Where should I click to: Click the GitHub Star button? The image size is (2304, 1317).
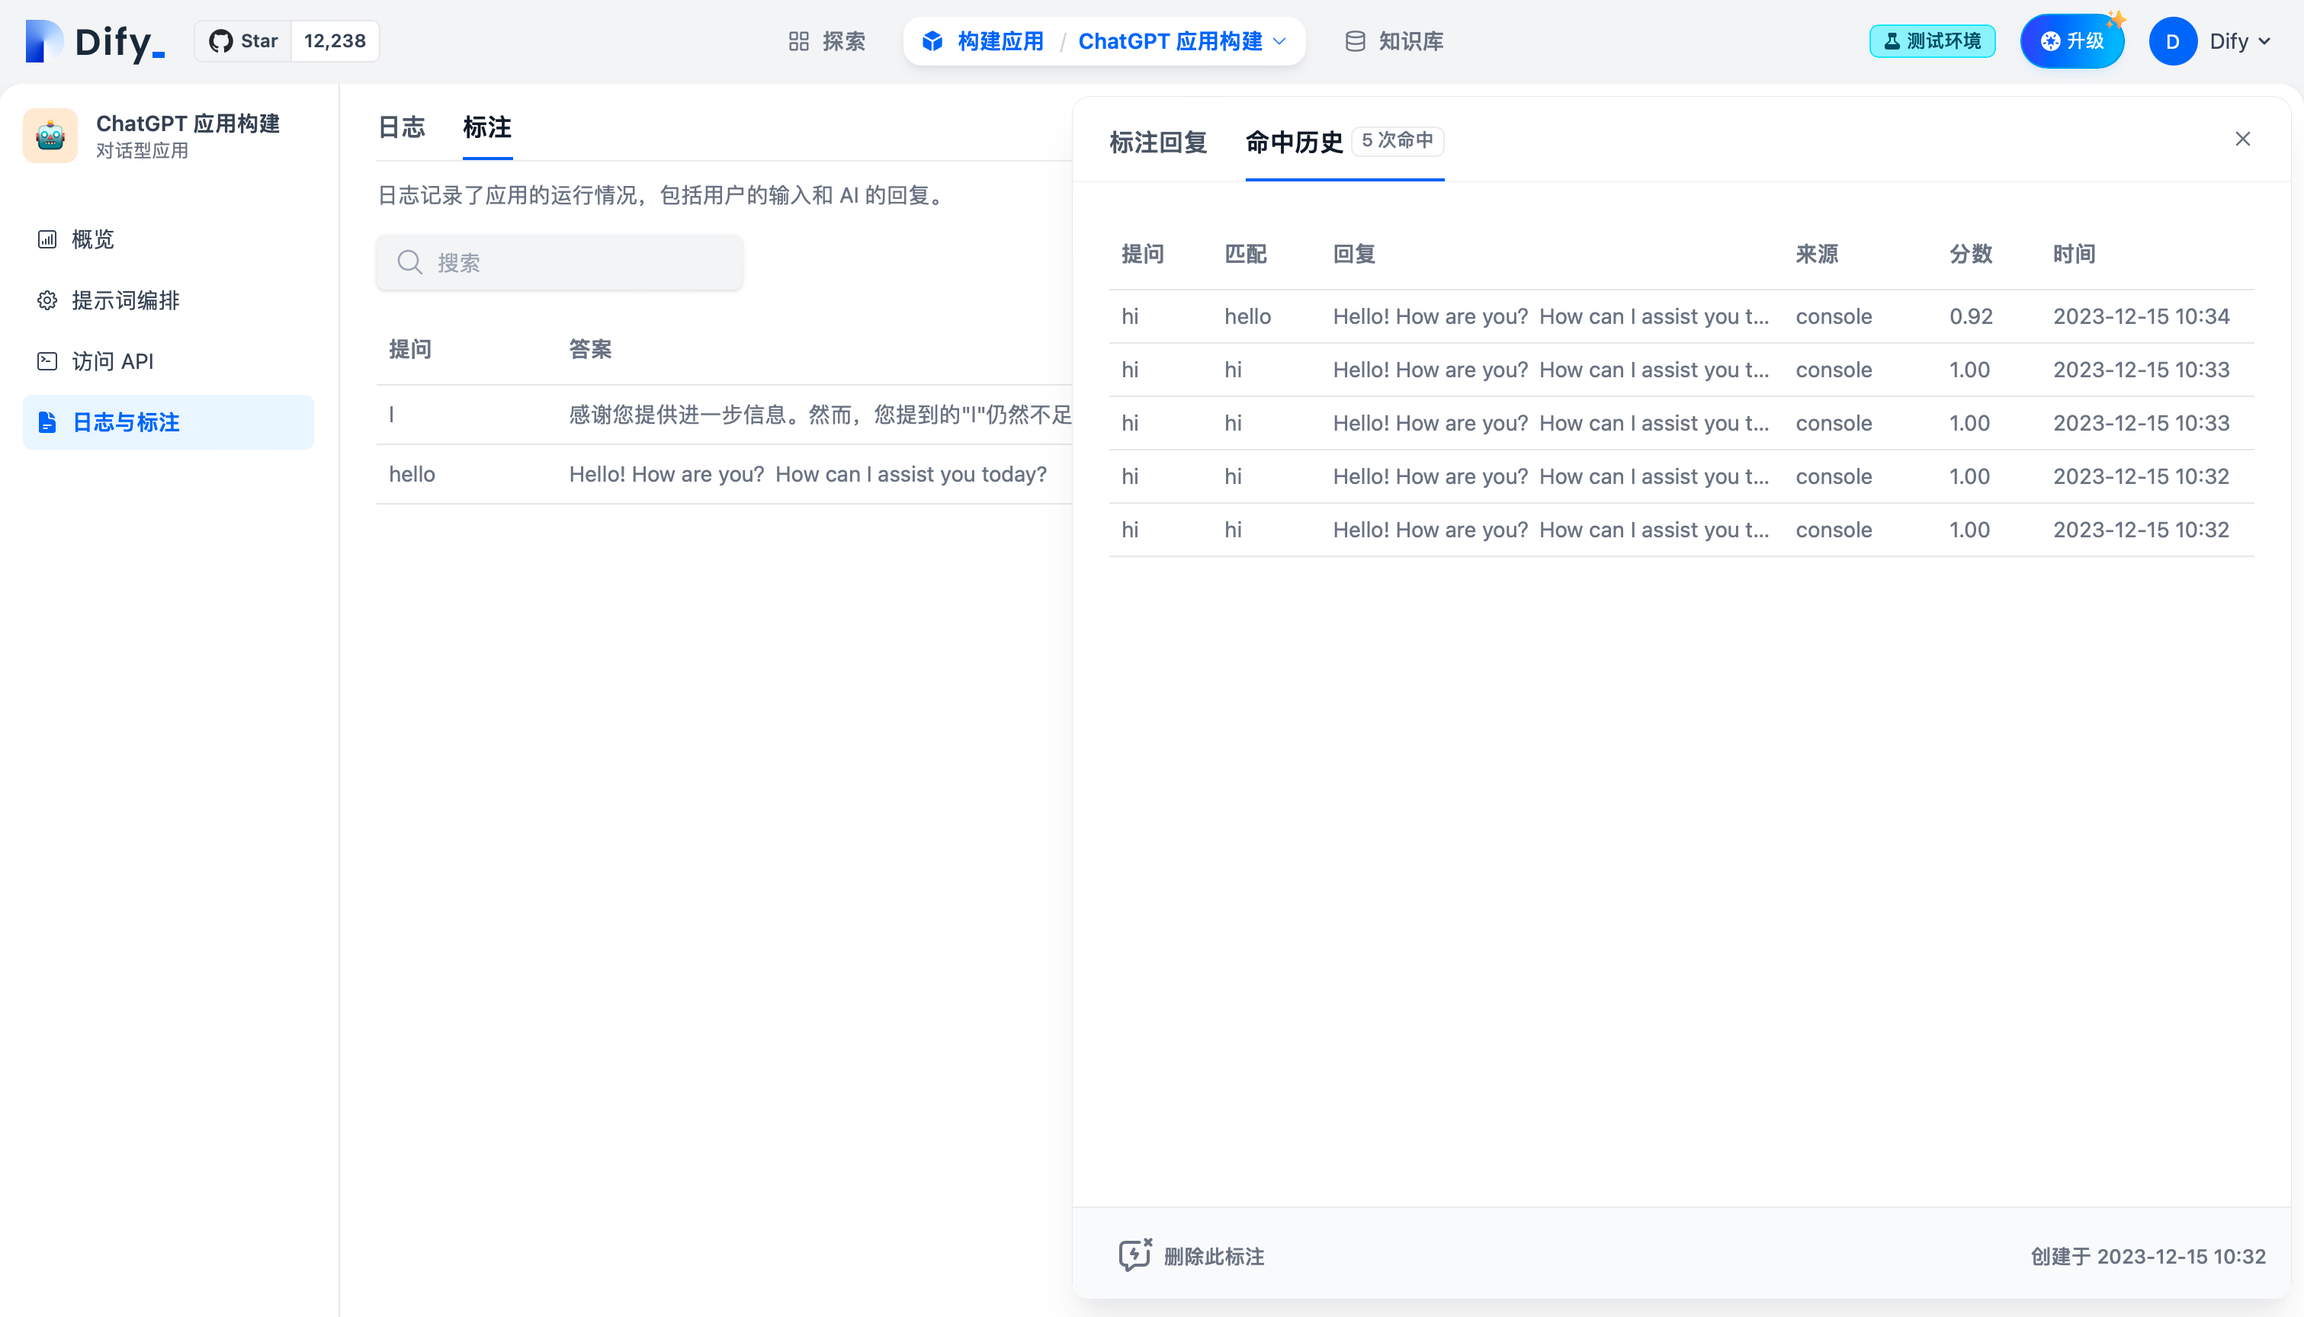tap(241, 41)
